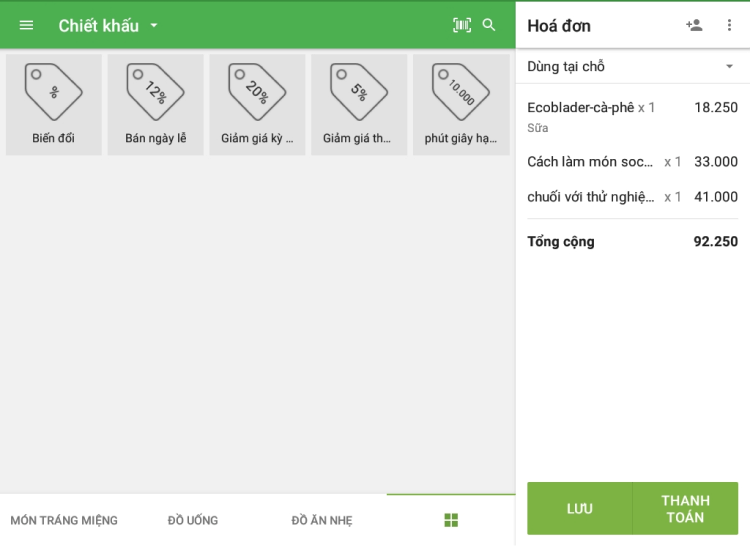Viewport: 750px width, 546px height.
Task: Open the Dùng tại chỗ dining option dropdown
Action: [632, 66]
